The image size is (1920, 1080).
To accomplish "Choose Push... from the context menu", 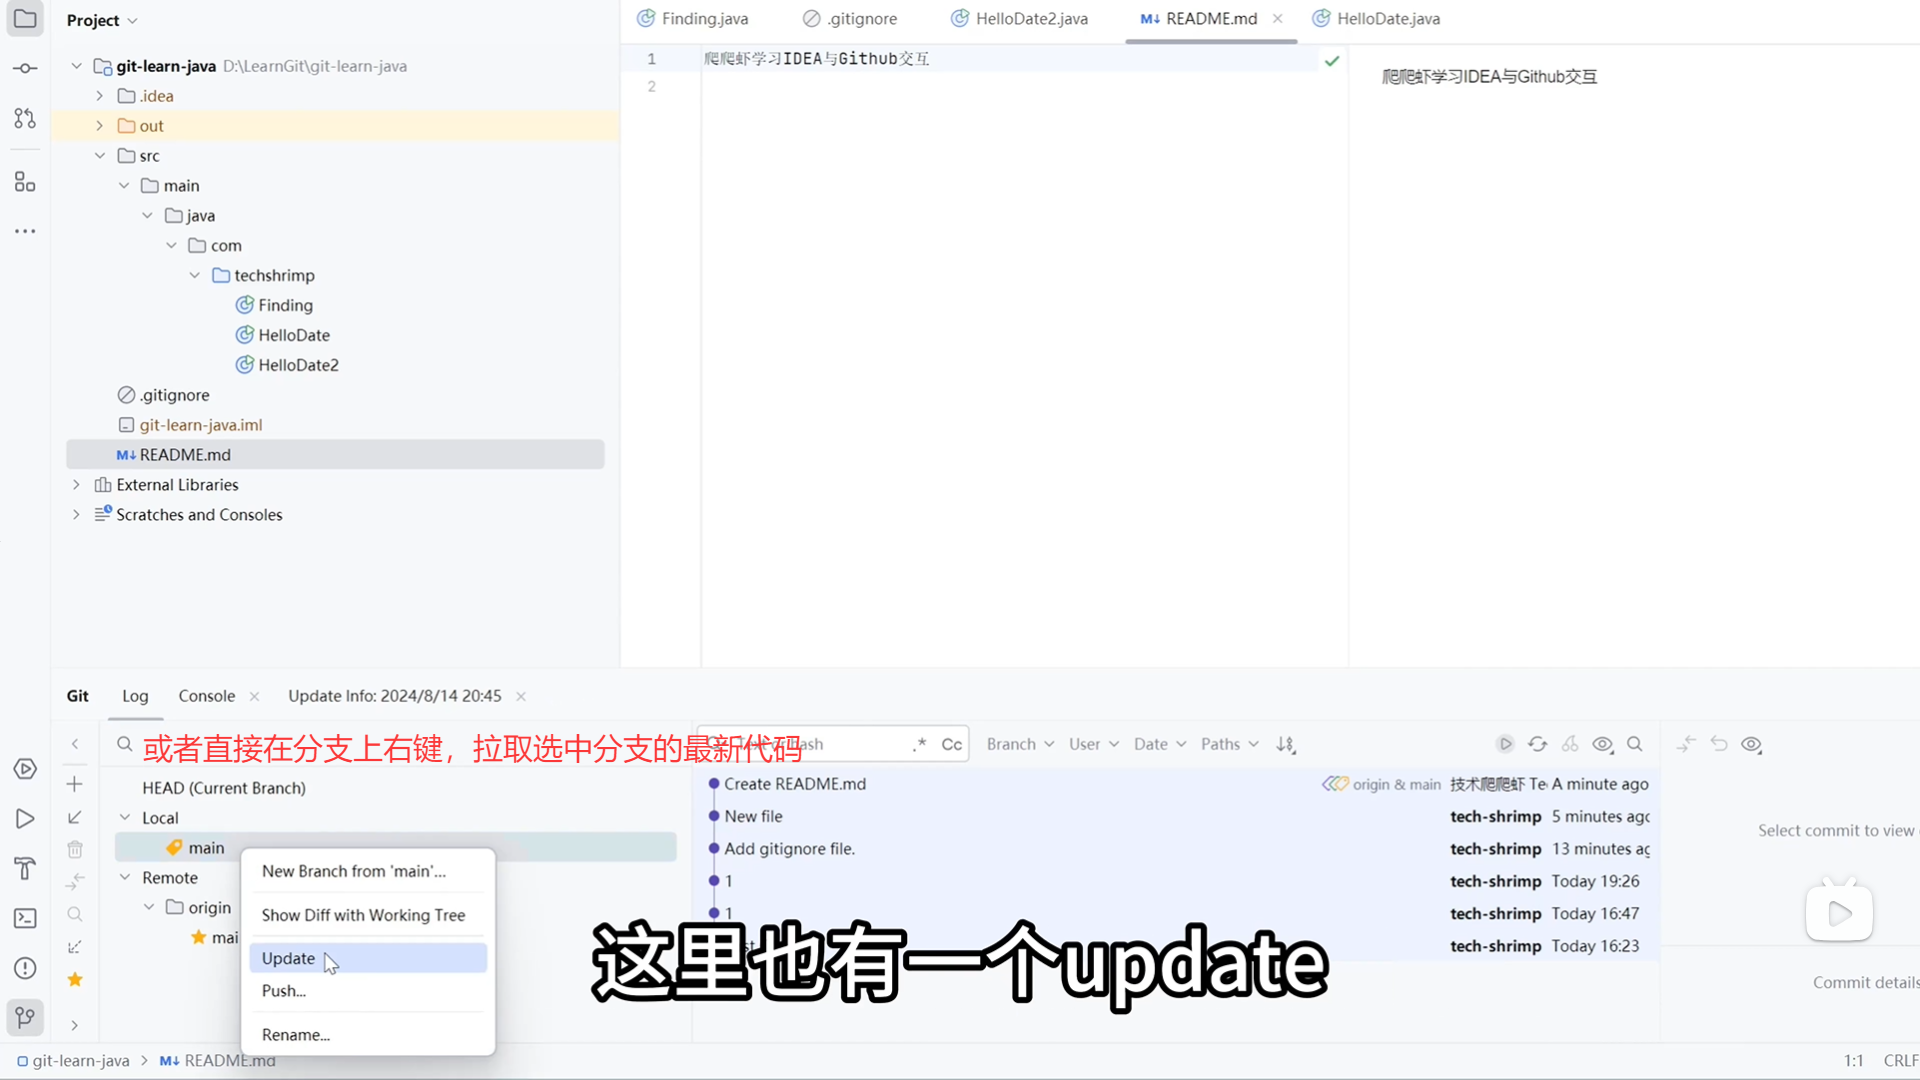I will point(284,991).
